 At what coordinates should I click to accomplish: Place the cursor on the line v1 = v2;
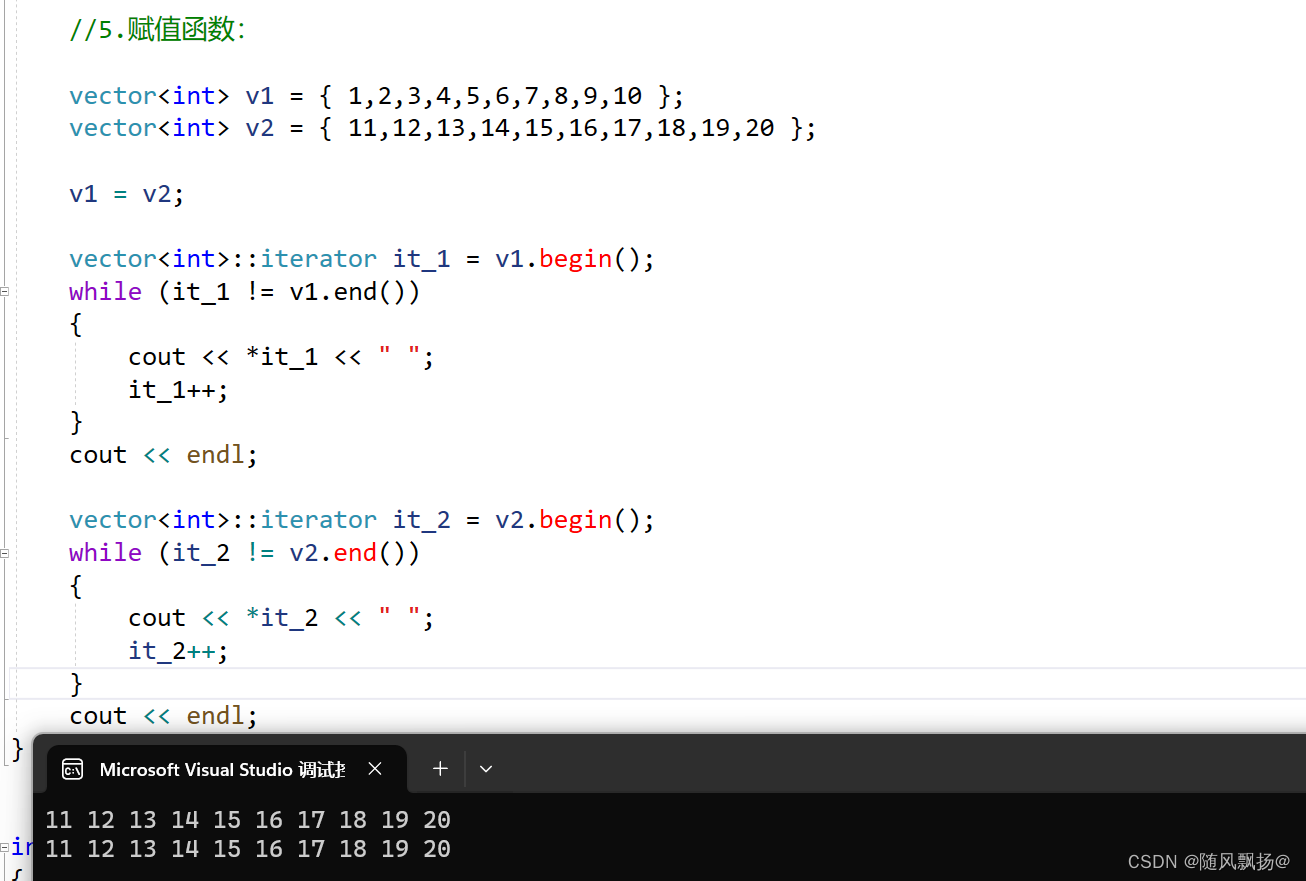(127, 194)
